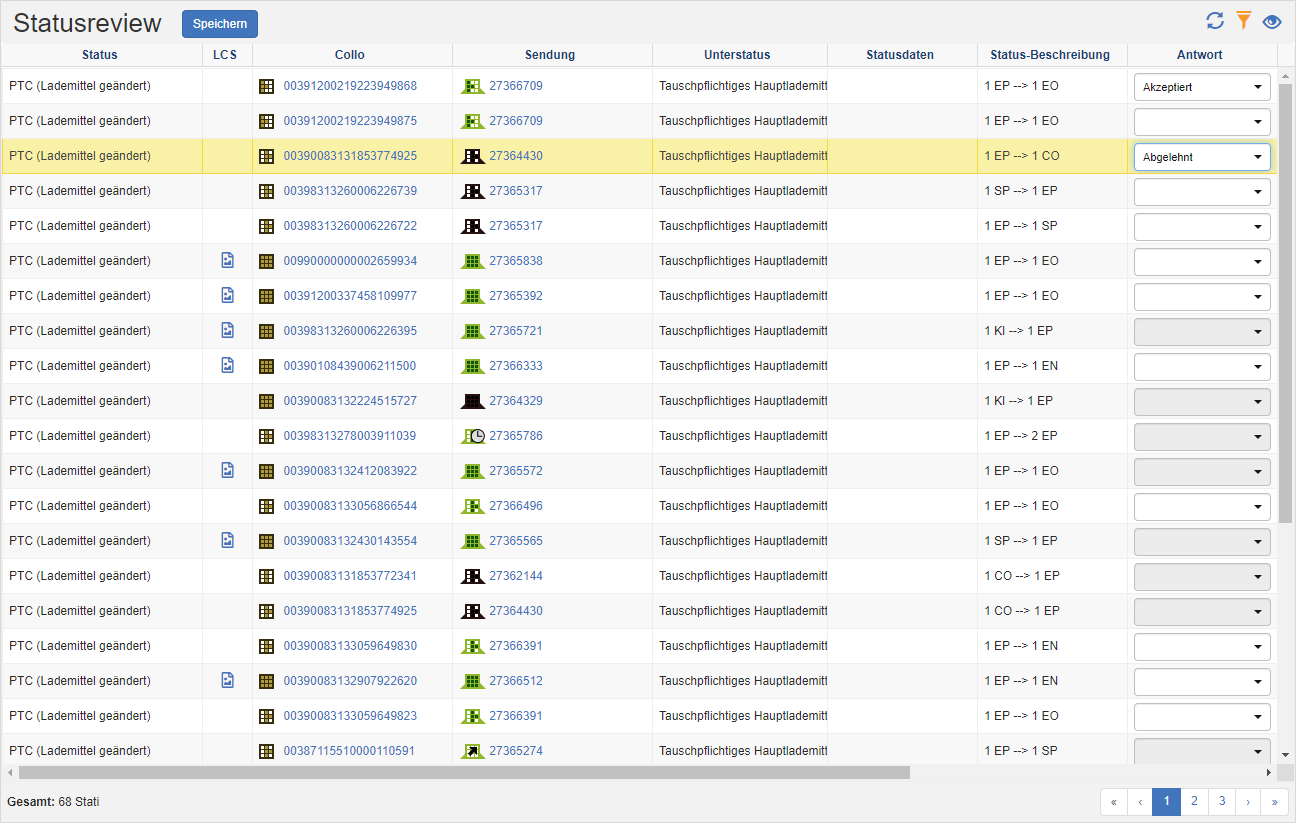The width and height of the screenshot is (1296, 823).
Task: Click shipment icon next to 27365786
Action: click(x=472, y=436)
